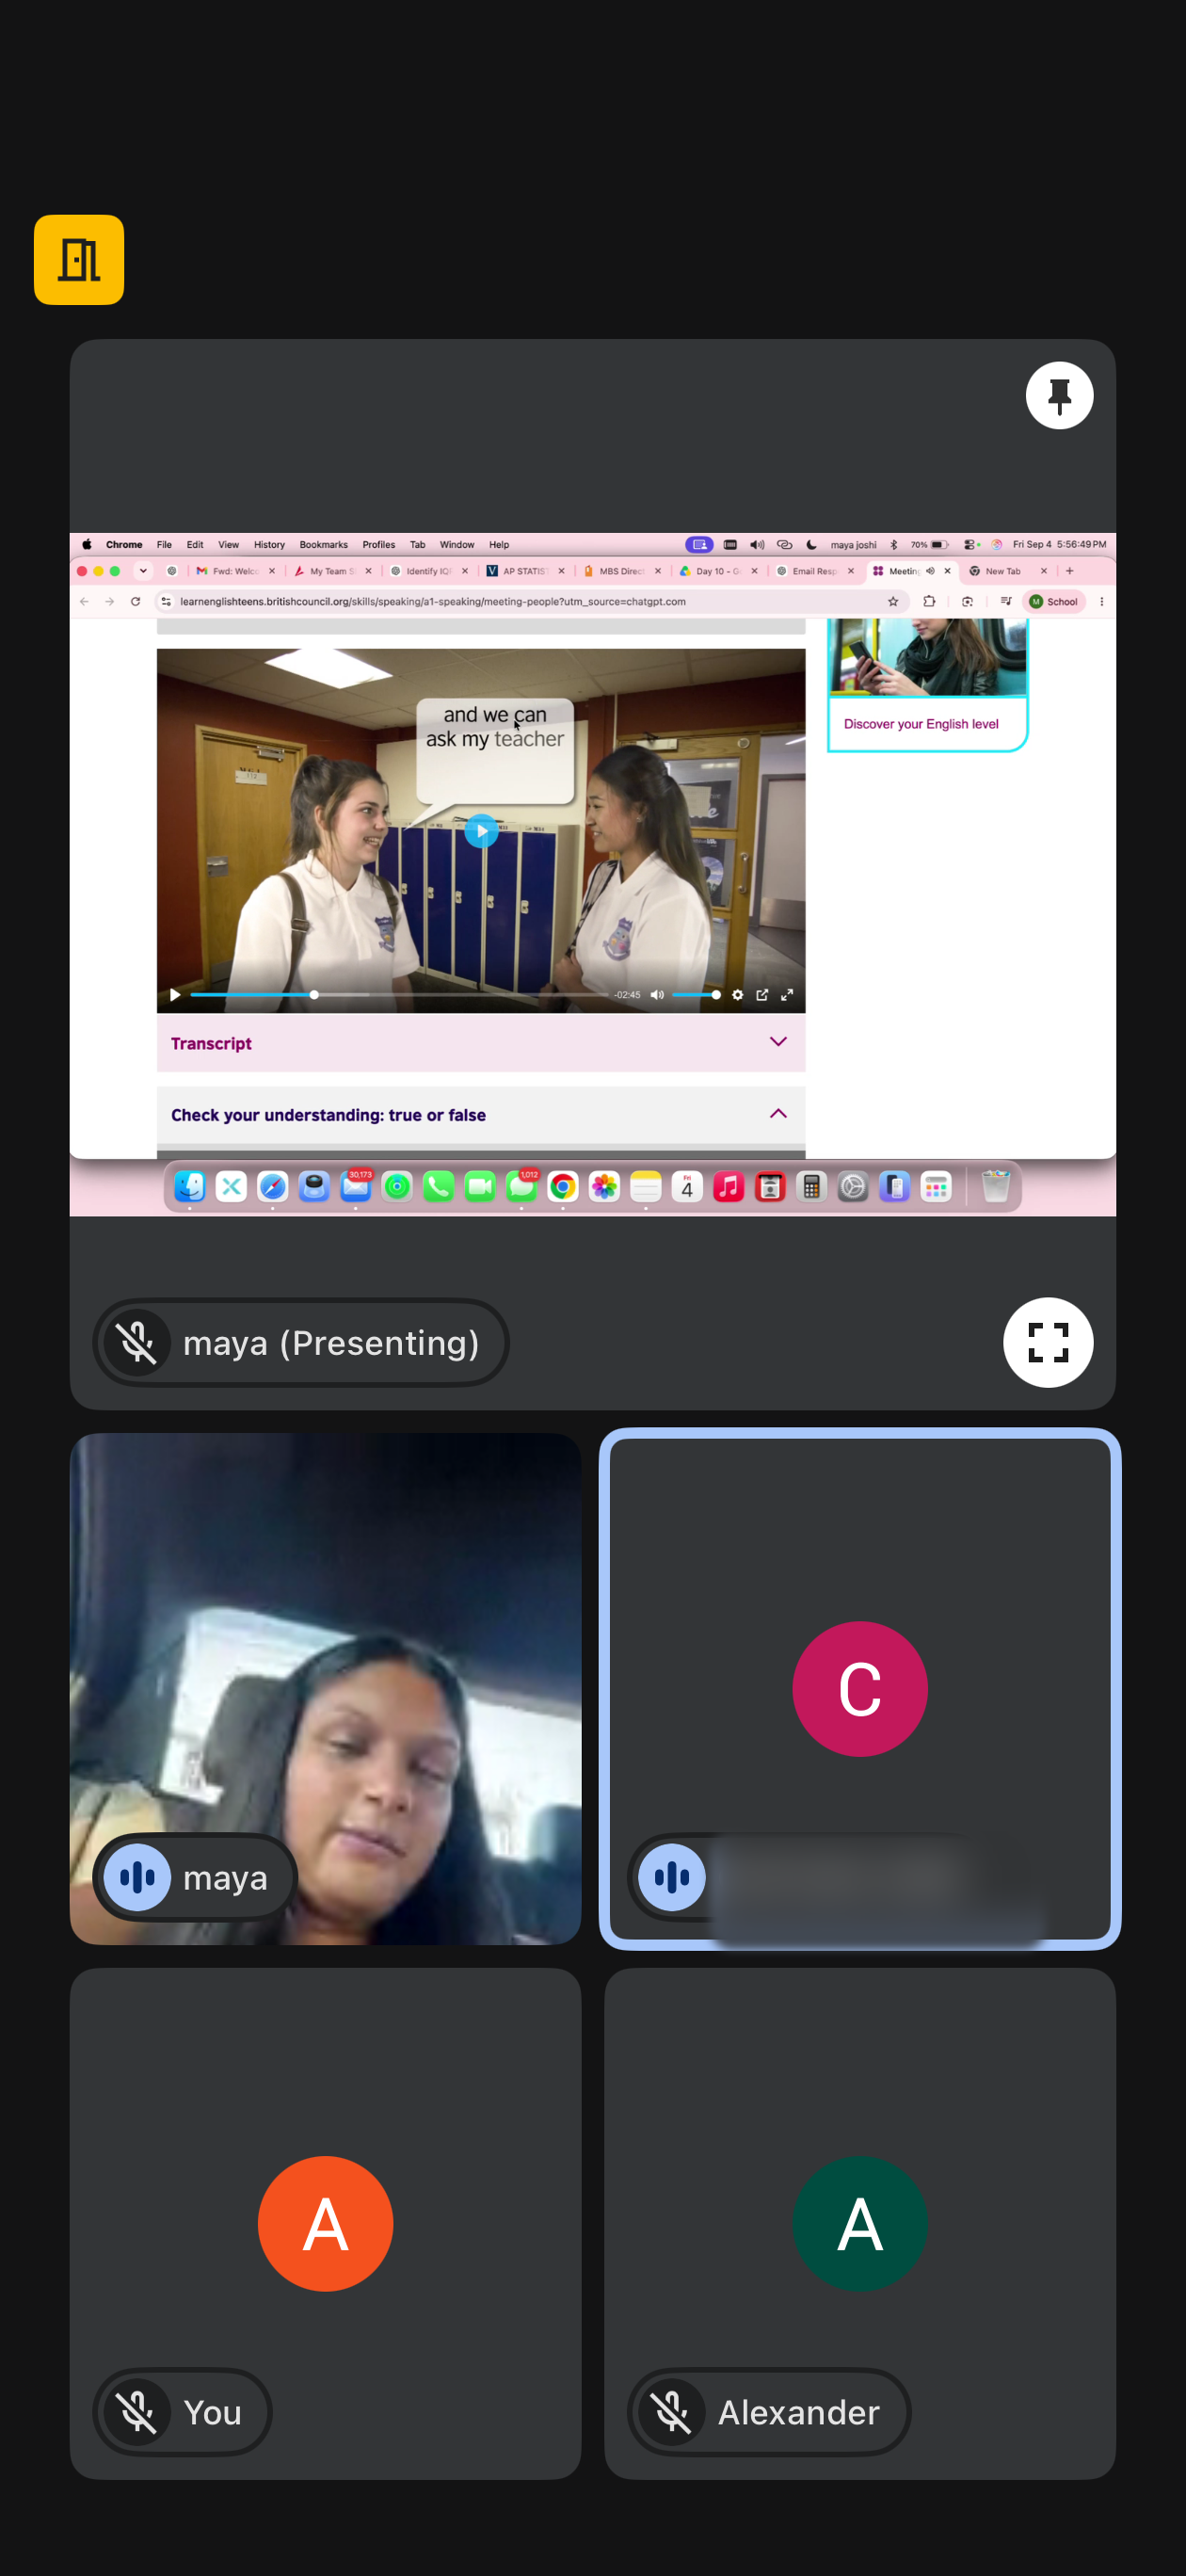This screenshot has width=1186, height=2576.
Task: Collapse Check your understanding: true or false
Action: click(x=481, y=1115)
